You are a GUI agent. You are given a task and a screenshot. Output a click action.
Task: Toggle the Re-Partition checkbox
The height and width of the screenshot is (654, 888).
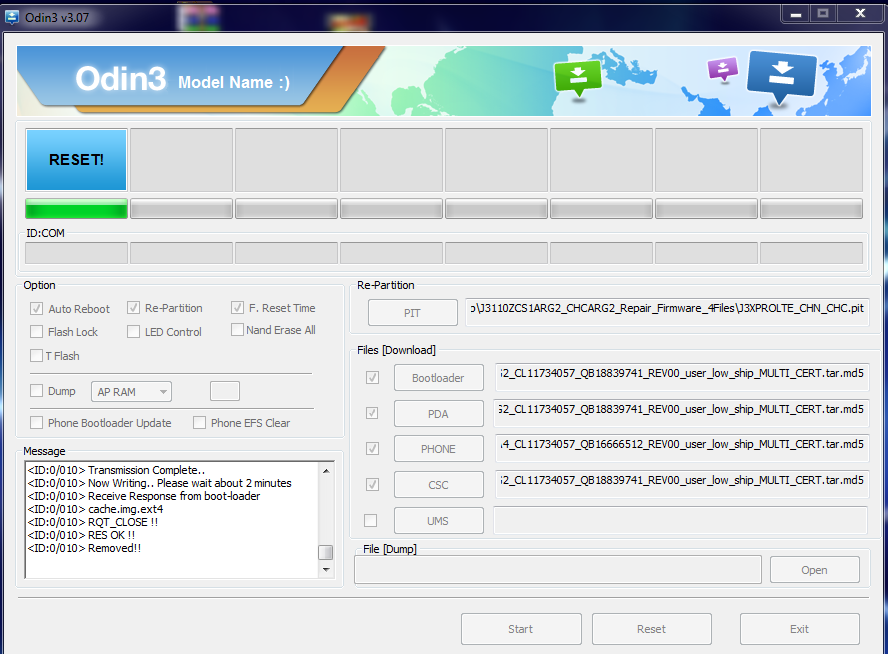coord(133,308)
